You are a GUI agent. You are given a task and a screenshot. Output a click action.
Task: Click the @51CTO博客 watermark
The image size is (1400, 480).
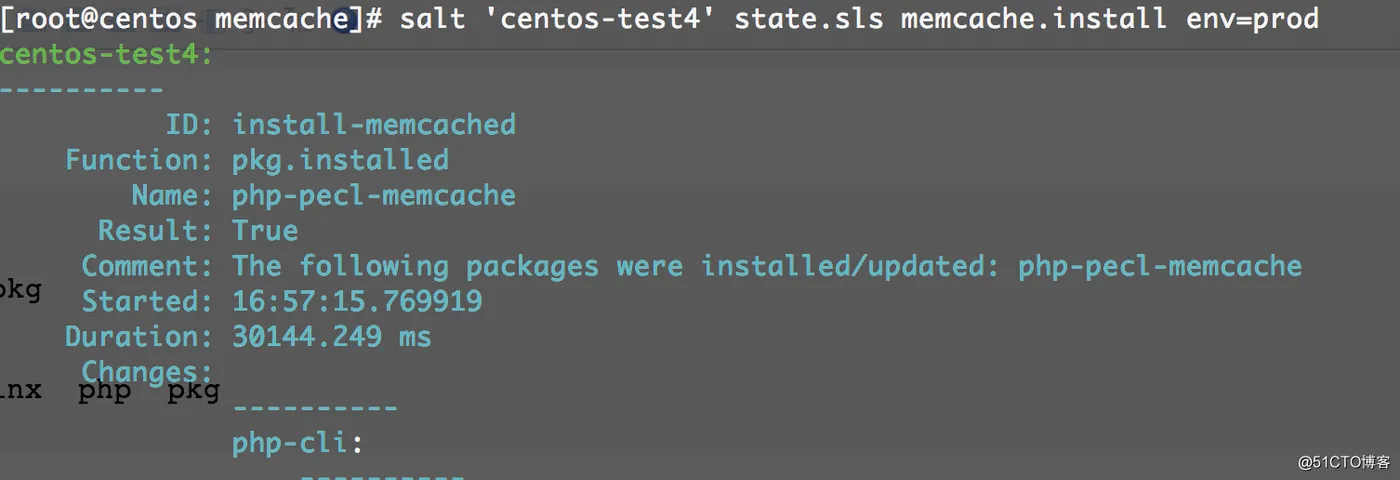point(1344,462)
